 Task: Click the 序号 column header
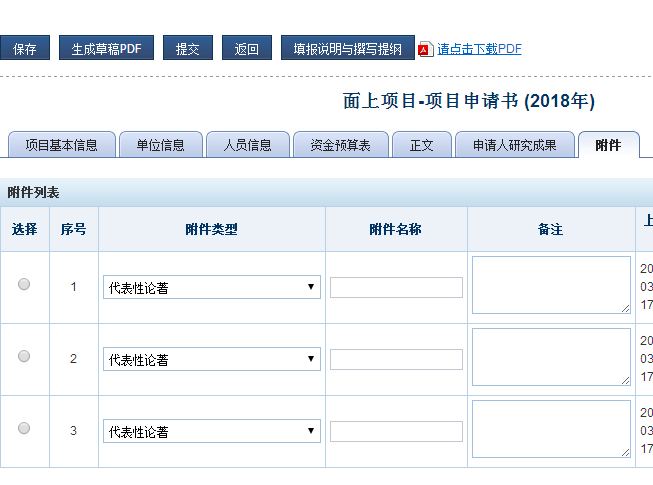point(73,229)
